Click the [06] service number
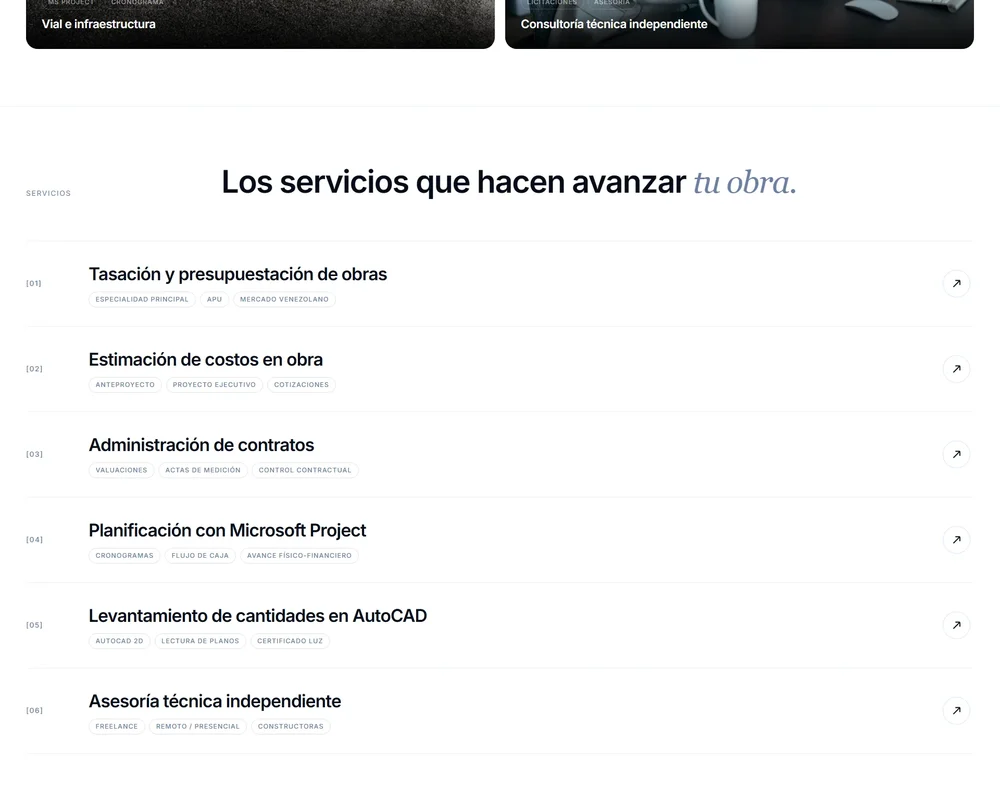1000x800 pixels. click(34, 711)
